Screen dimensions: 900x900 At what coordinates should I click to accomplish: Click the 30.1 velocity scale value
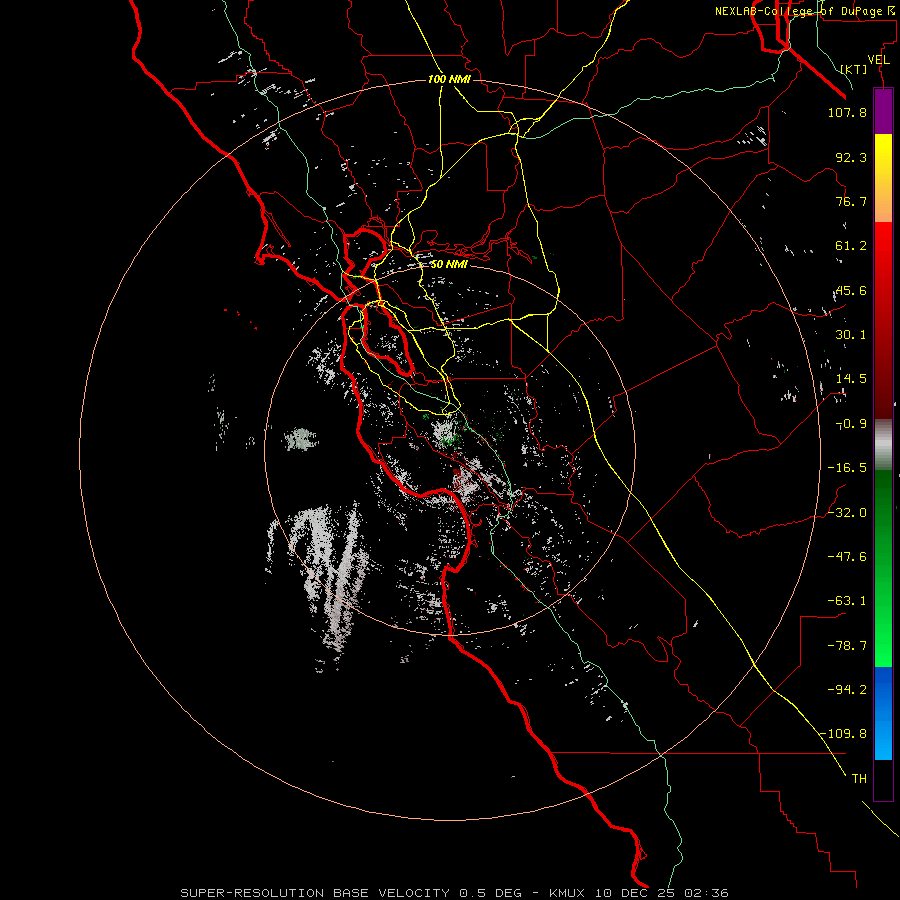click(x=851, y=335)
